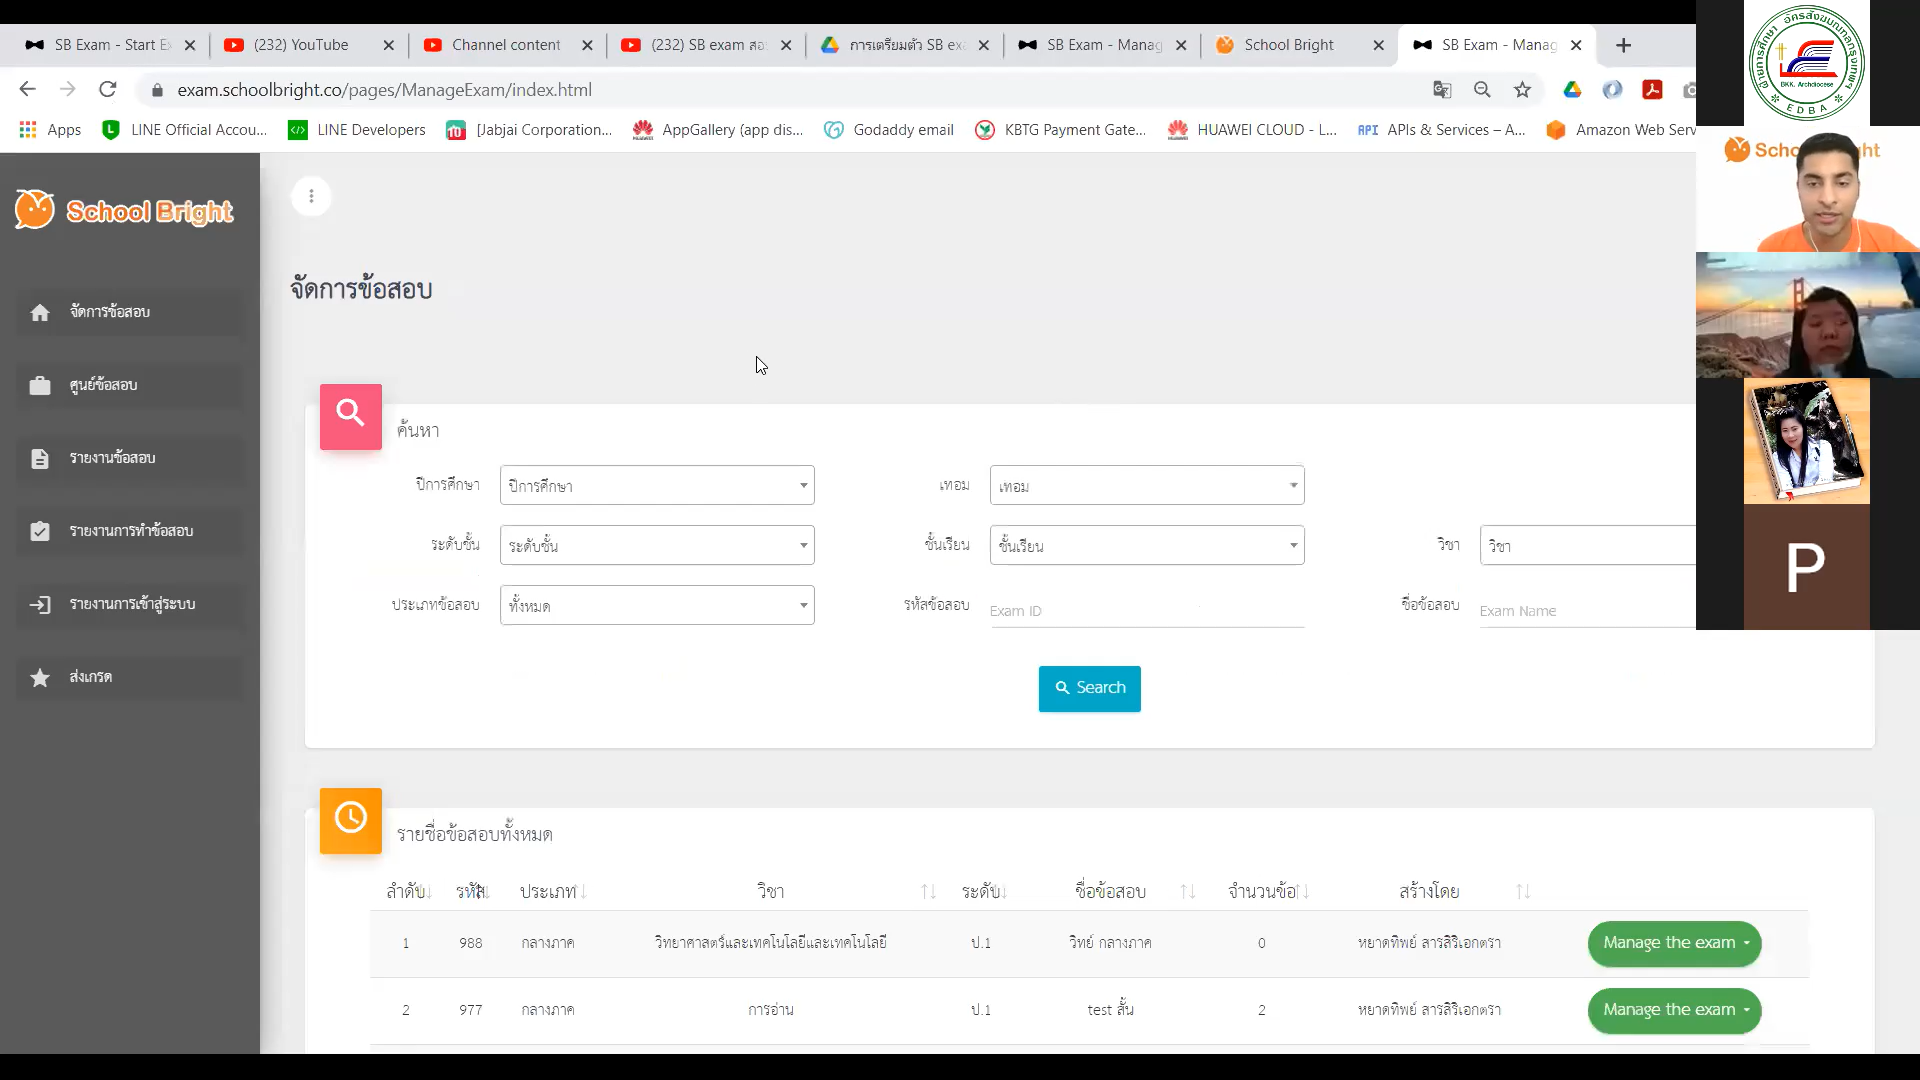
Task: Sort the table by วิชา column arrows
Action: pyautogui.click(x=928, y=891)
